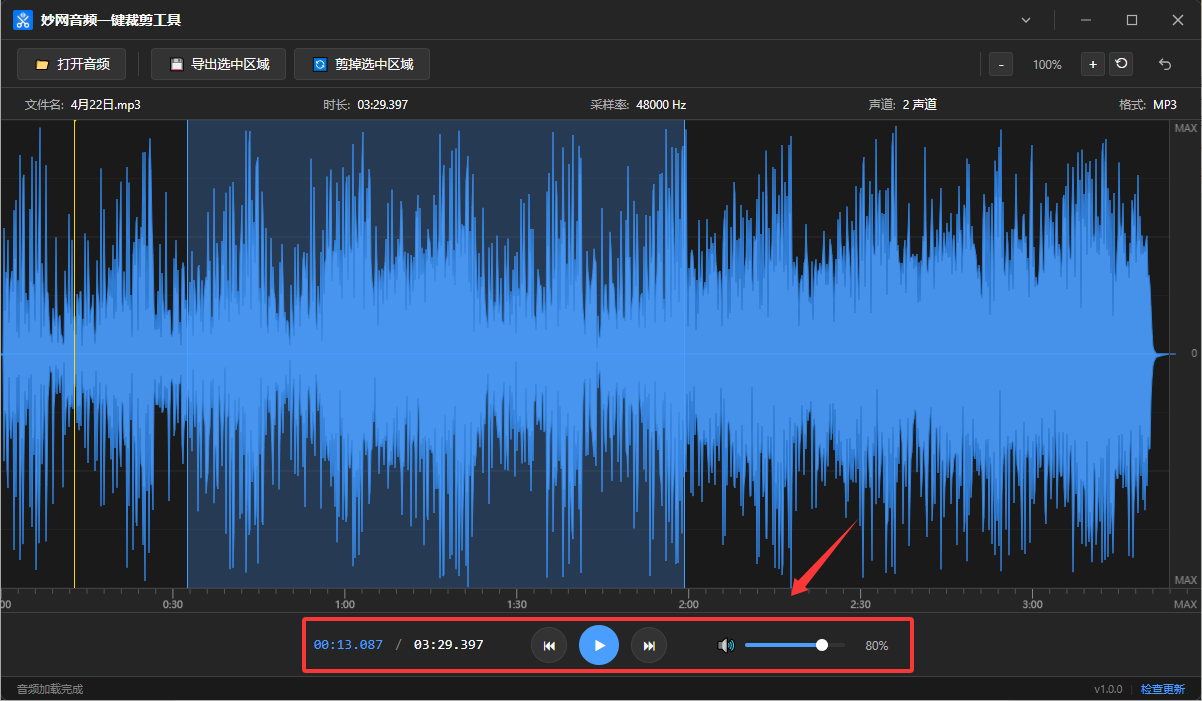Undo last action with the back arrow
The height and width of the screenshot is (701, 1202).
[x=1165, y=64]
